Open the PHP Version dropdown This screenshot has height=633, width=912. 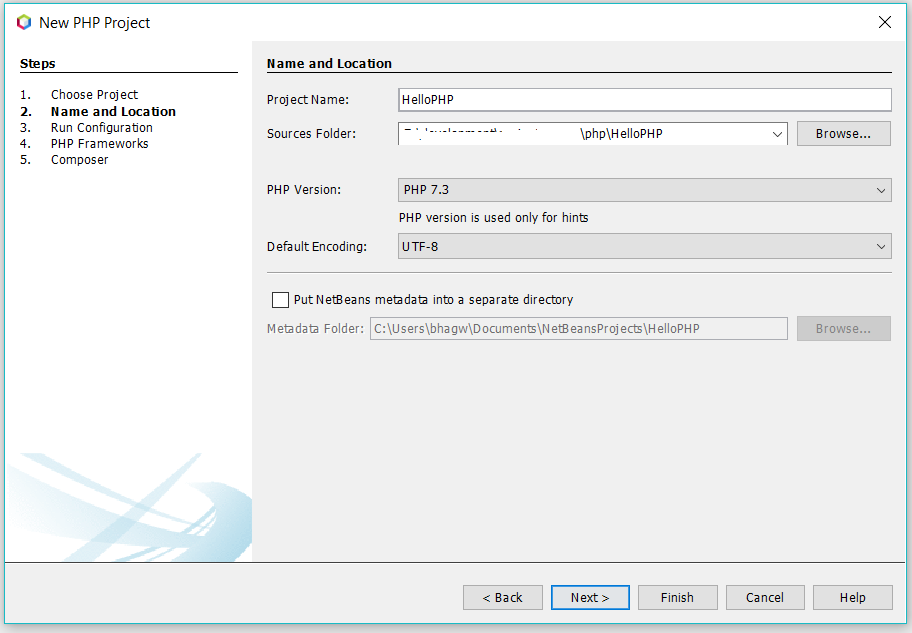pyautogui.click(x=644, y=190)
